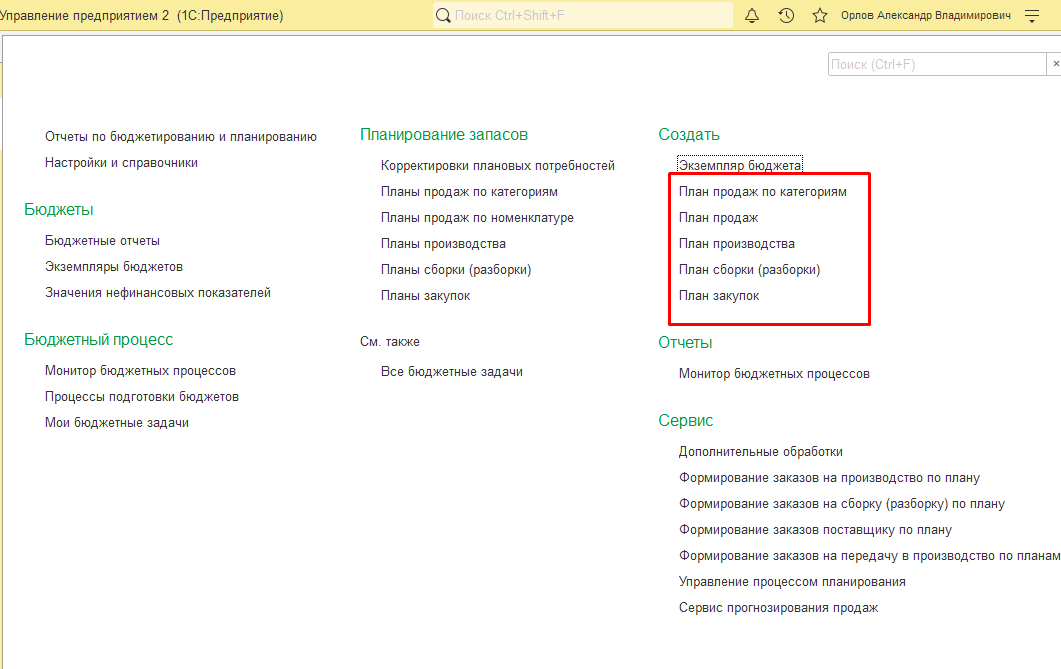Click the Ctrl+Shift+F global search field
1061x669 pixels.
point(590,16)
